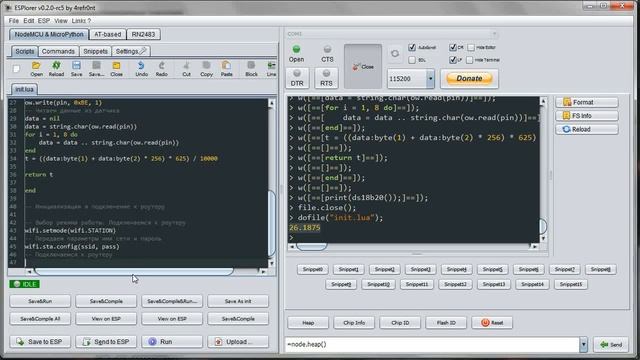Open the Links menu

[79, 20]
